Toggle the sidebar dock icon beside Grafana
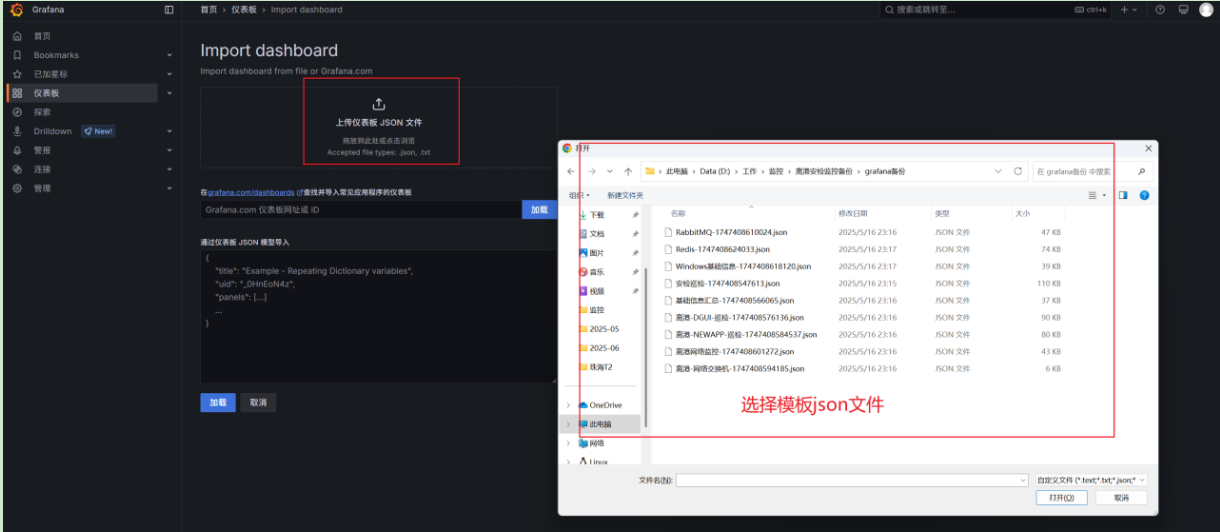 click(x=169, y=10)
